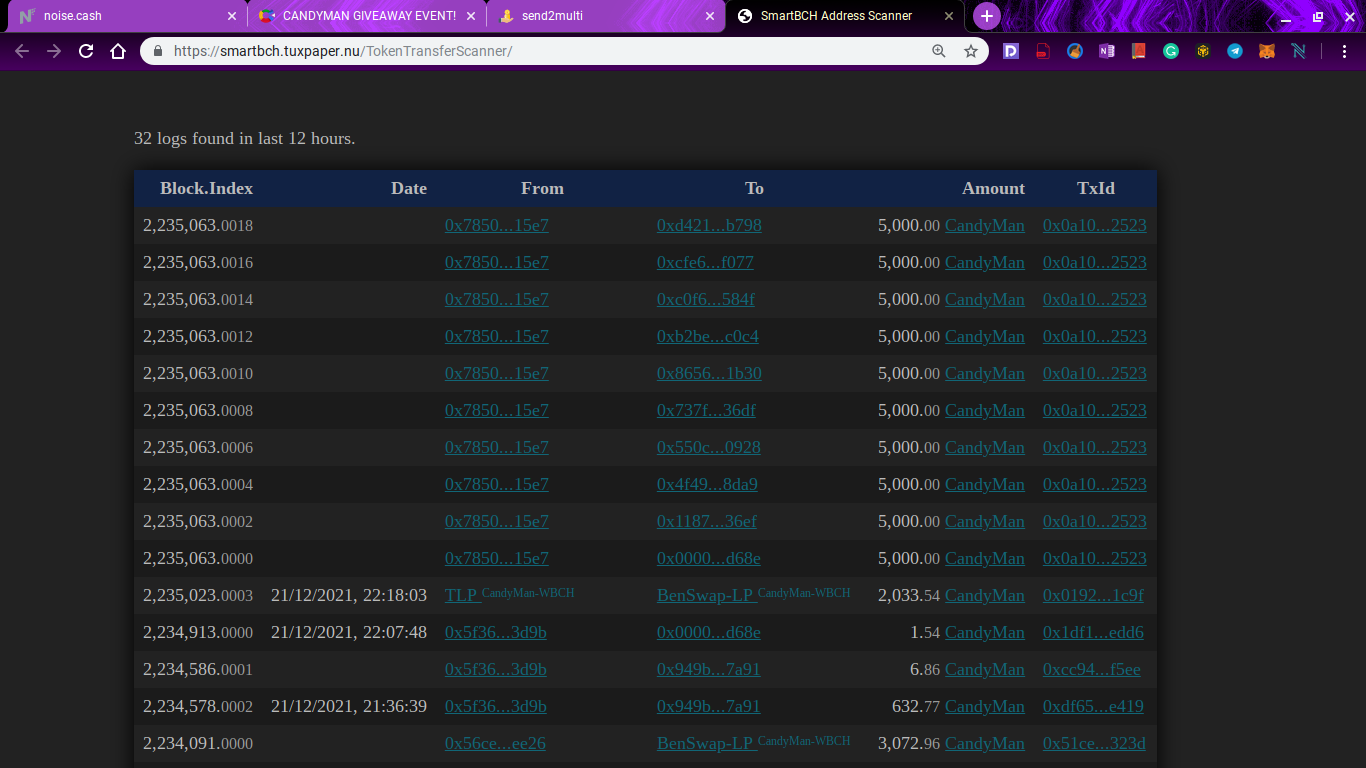Screen dimensions: 1366x768
Task: Go forward to the next page
Action: point(54,51)
